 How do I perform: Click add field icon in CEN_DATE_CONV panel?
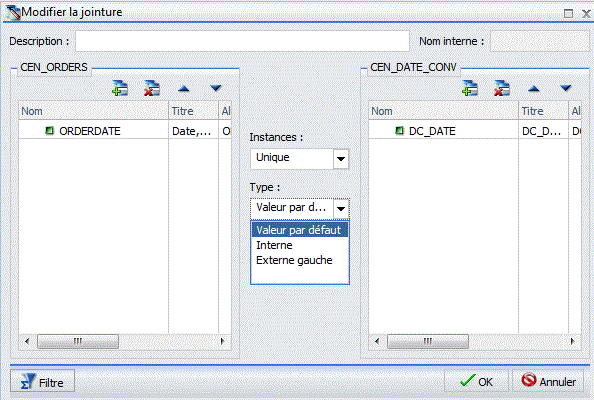coord(470,88)
